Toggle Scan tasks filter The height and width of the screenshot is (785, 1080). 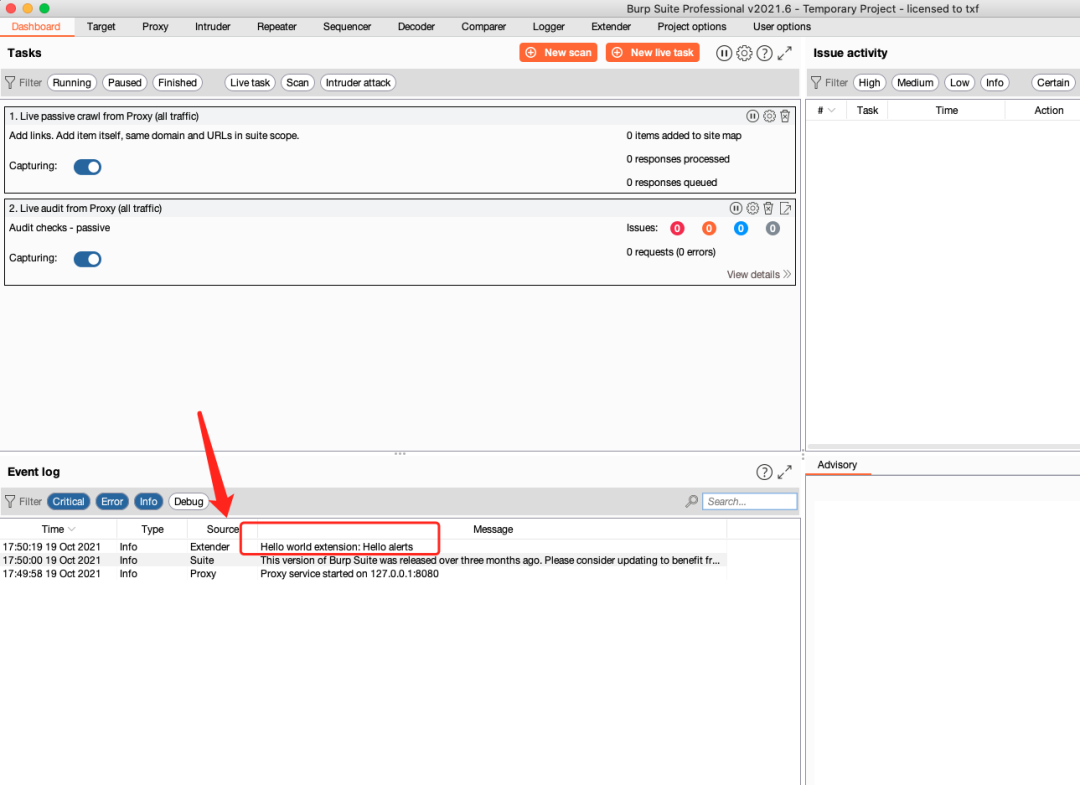[x=298, y=83]
